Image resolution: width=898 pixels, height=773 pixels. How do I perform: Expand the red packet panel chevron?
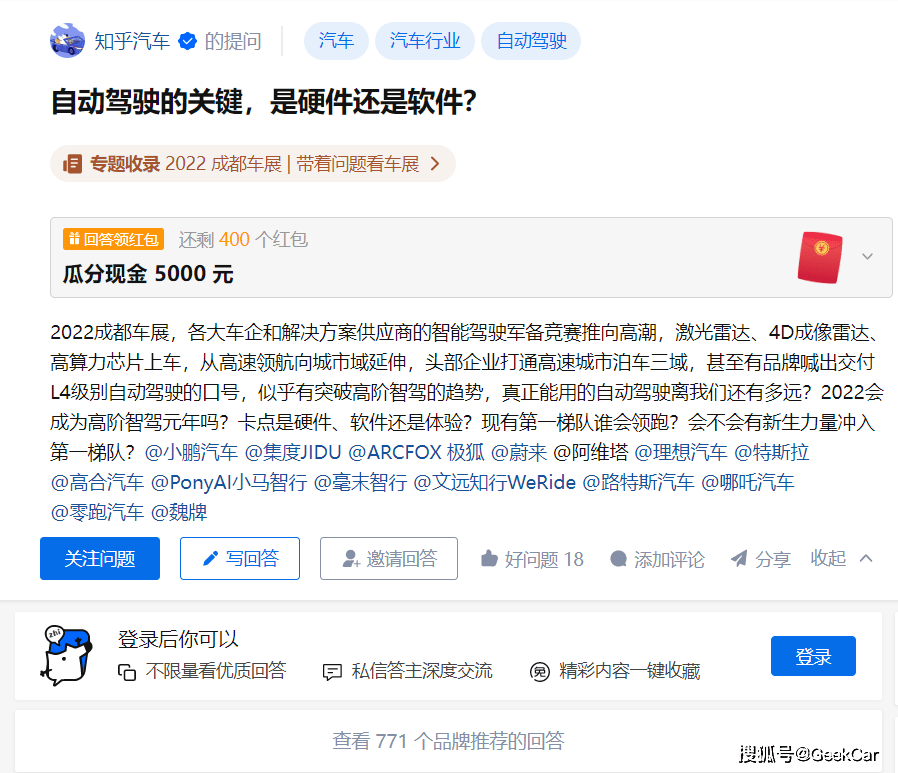[x=868, y=257]
